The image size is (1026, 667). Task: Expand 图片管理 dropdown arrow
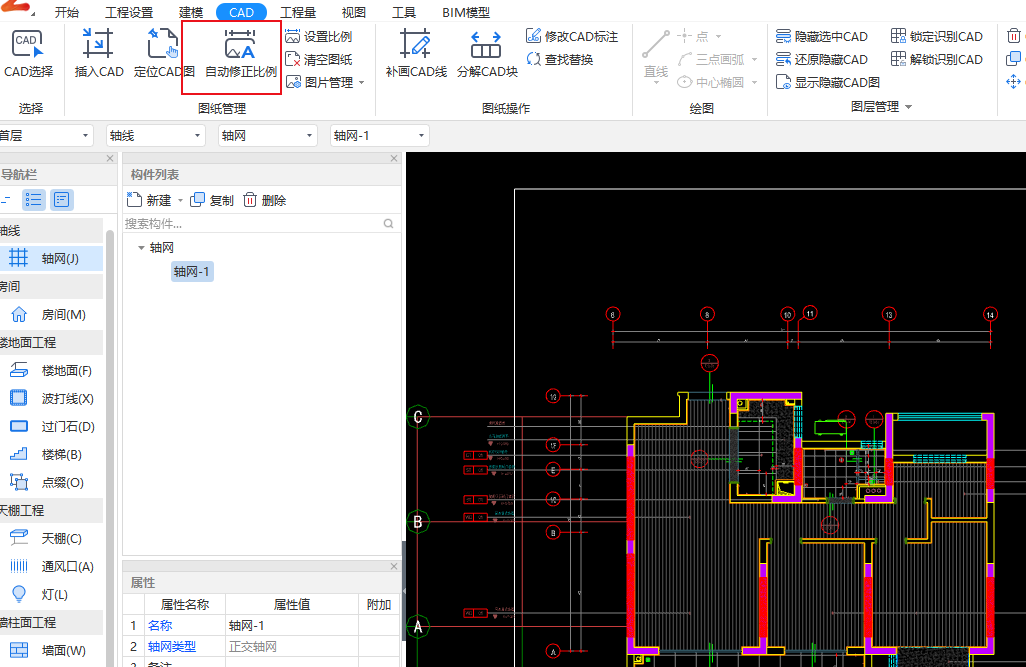362,83
